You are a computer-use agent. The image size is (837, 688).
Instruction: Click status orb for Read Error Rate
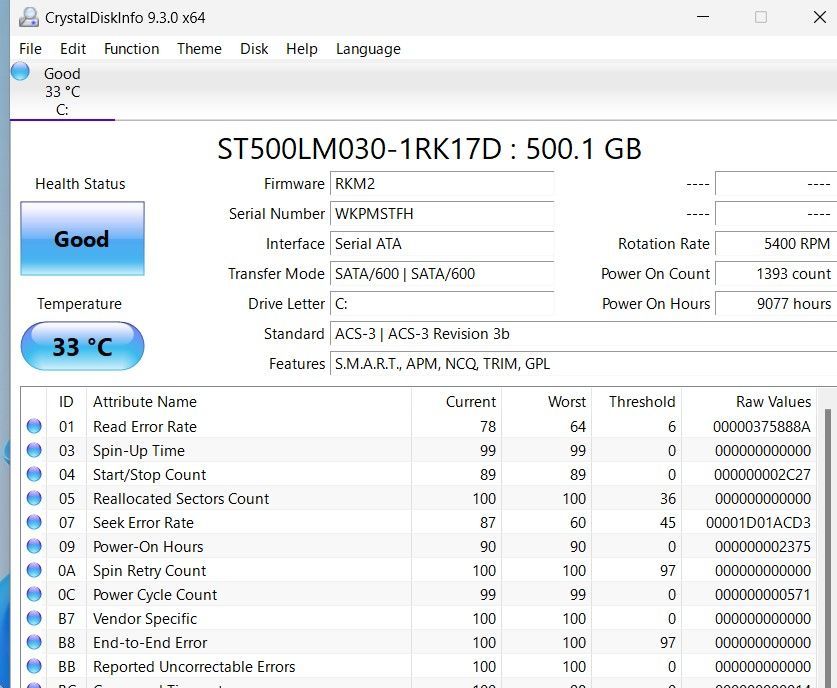click(34, 426)
